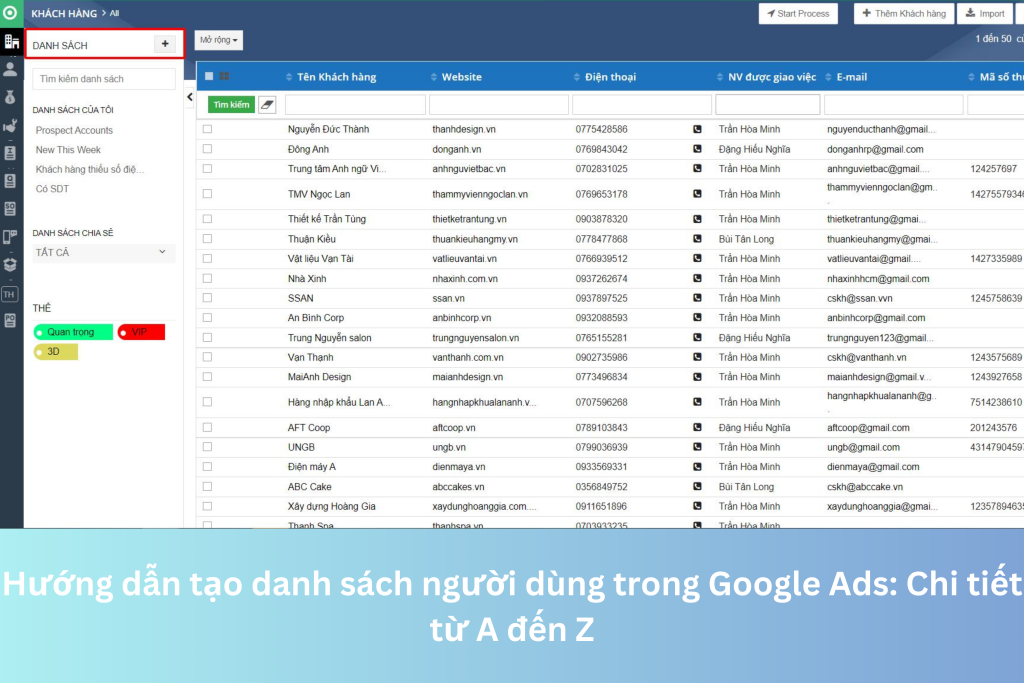The image size is (1024, 683).
Task: Focus the Website column filter field
Action: [499, 104]
